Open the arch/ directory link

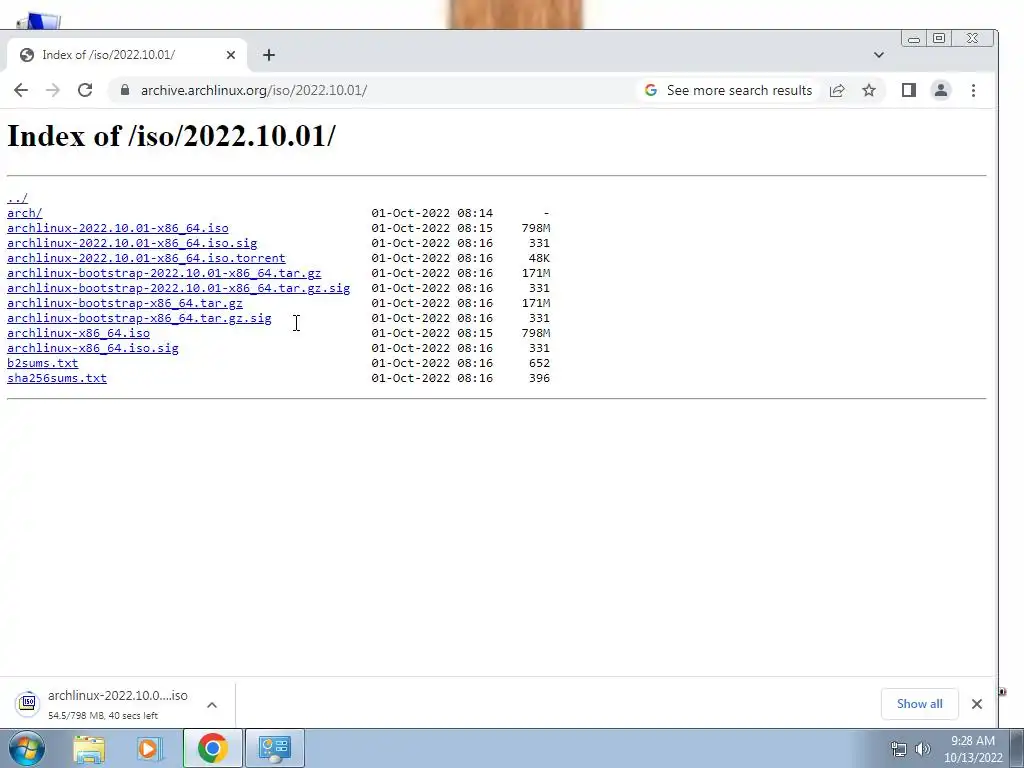pos(25,213)
